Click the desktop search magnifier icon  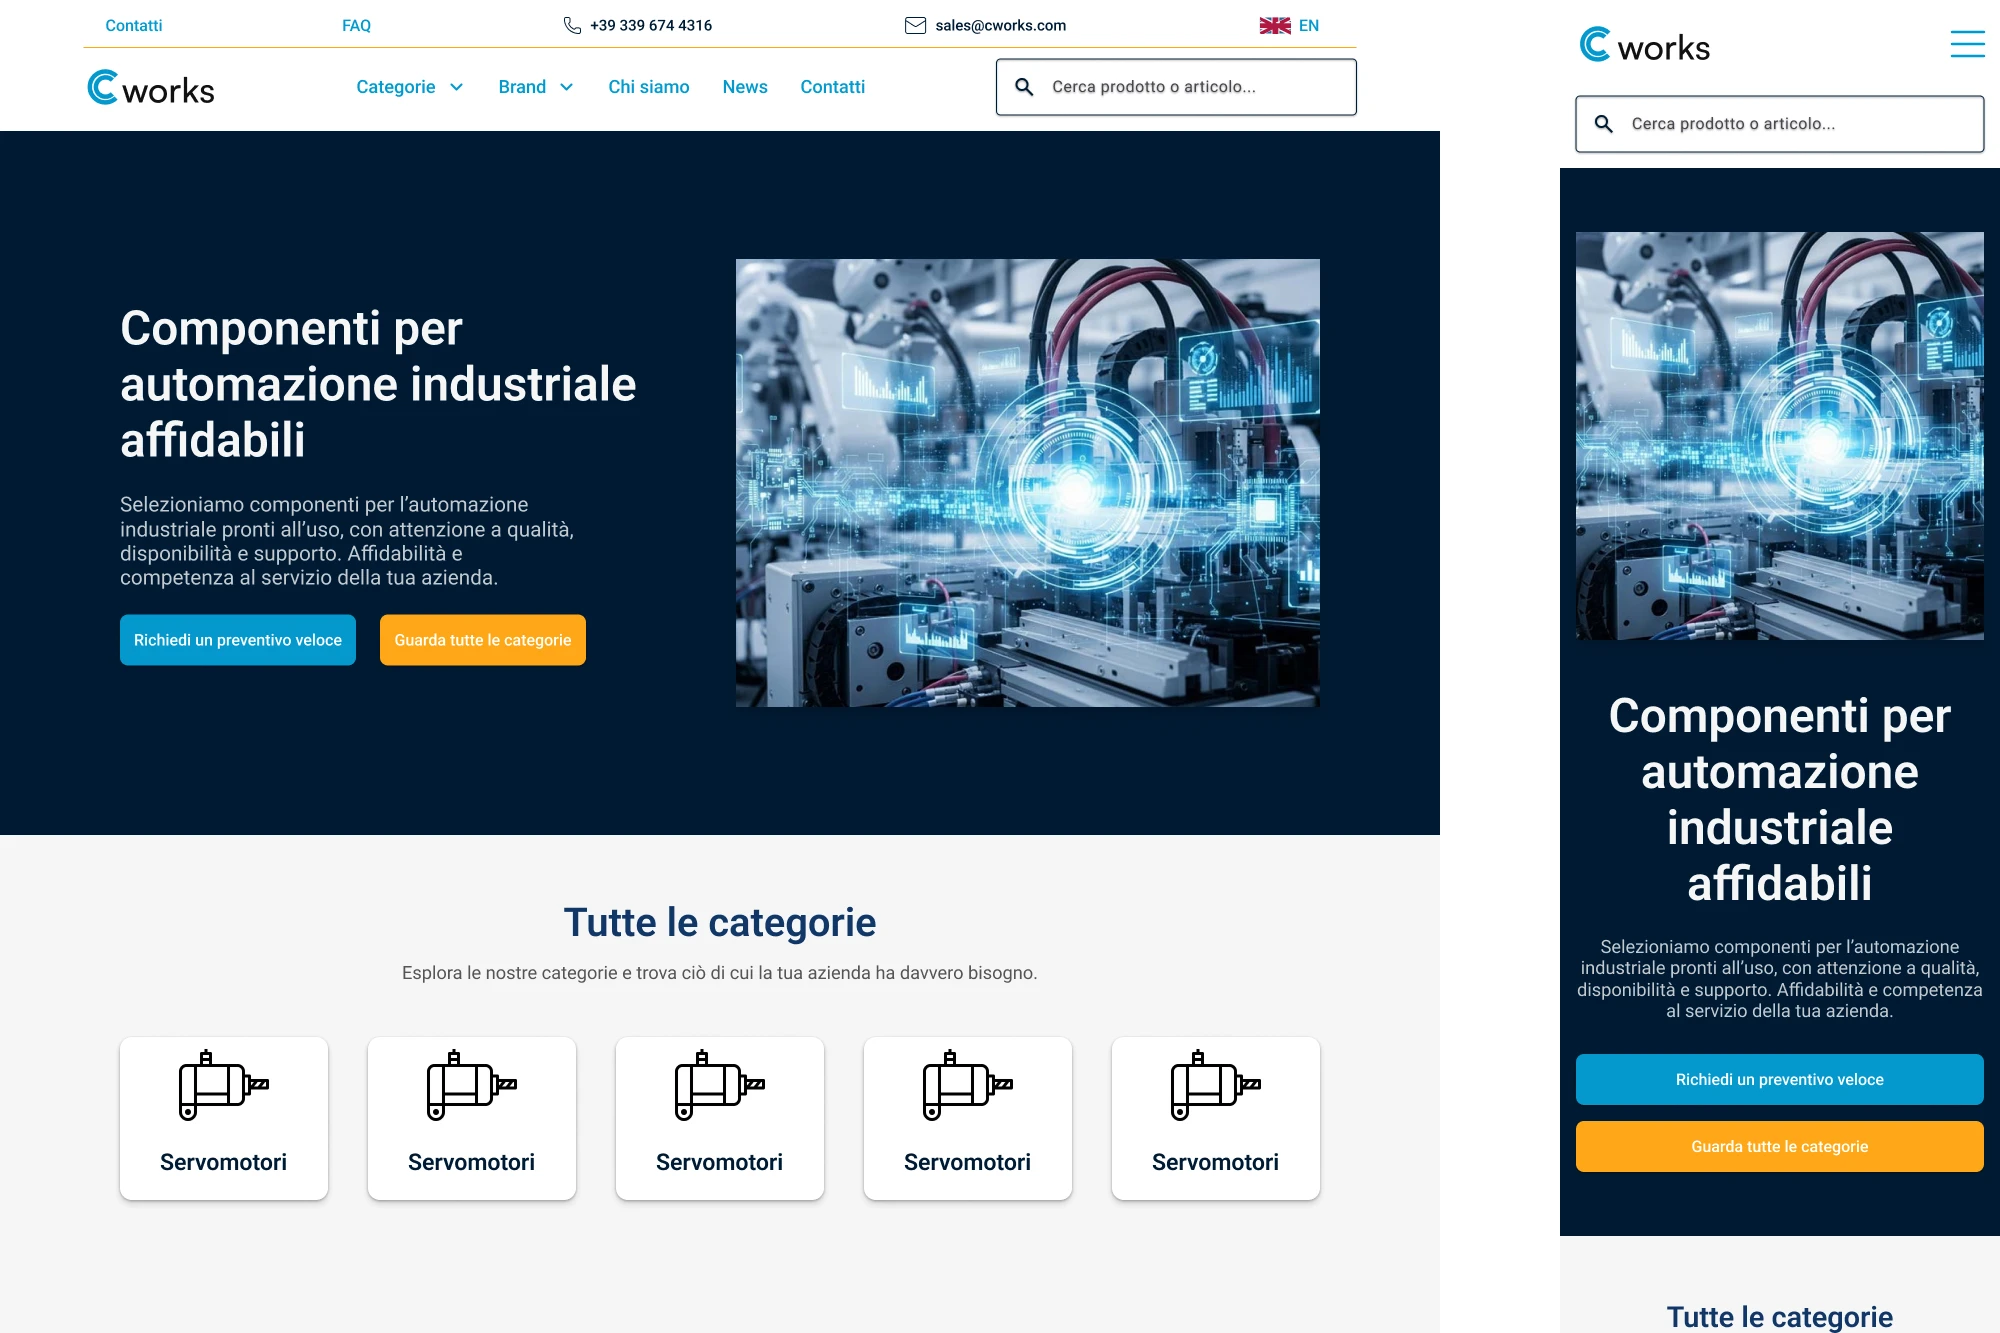tap(1024, 87)
